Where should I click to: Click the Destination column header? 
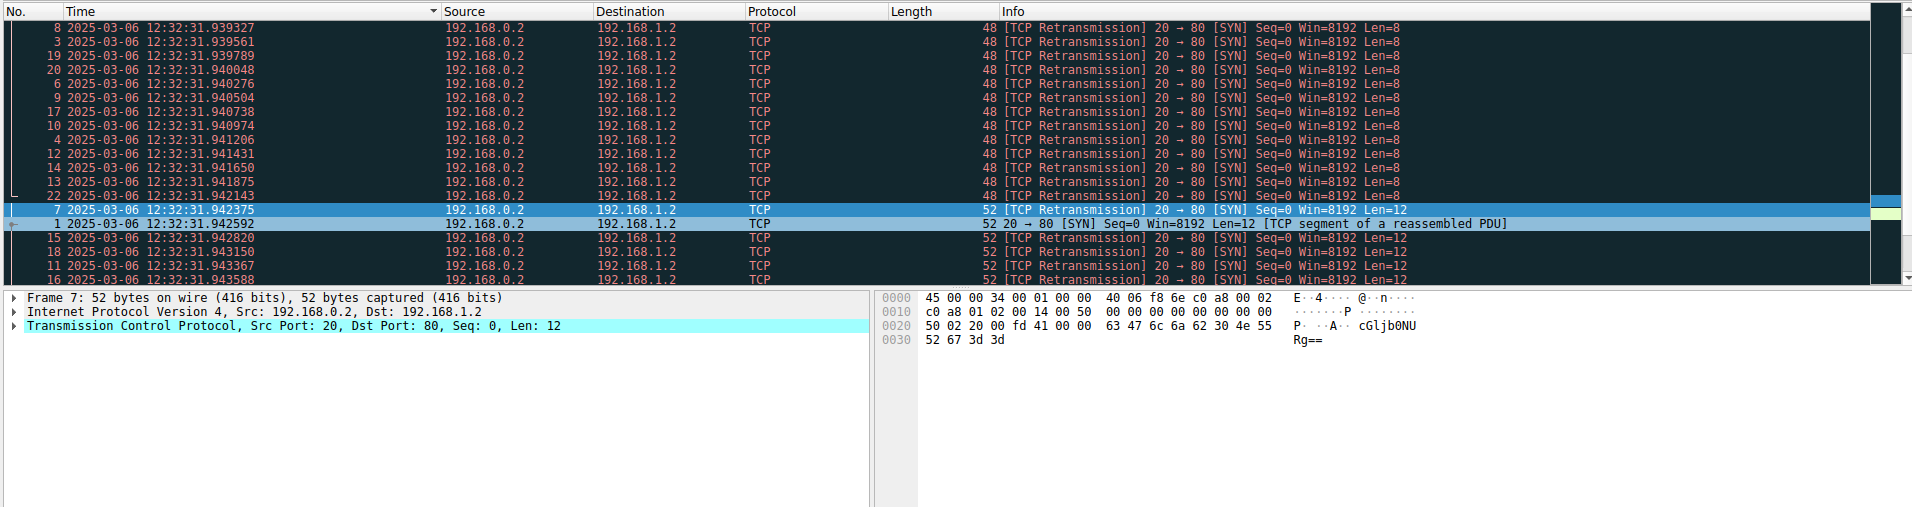(667, 11)
